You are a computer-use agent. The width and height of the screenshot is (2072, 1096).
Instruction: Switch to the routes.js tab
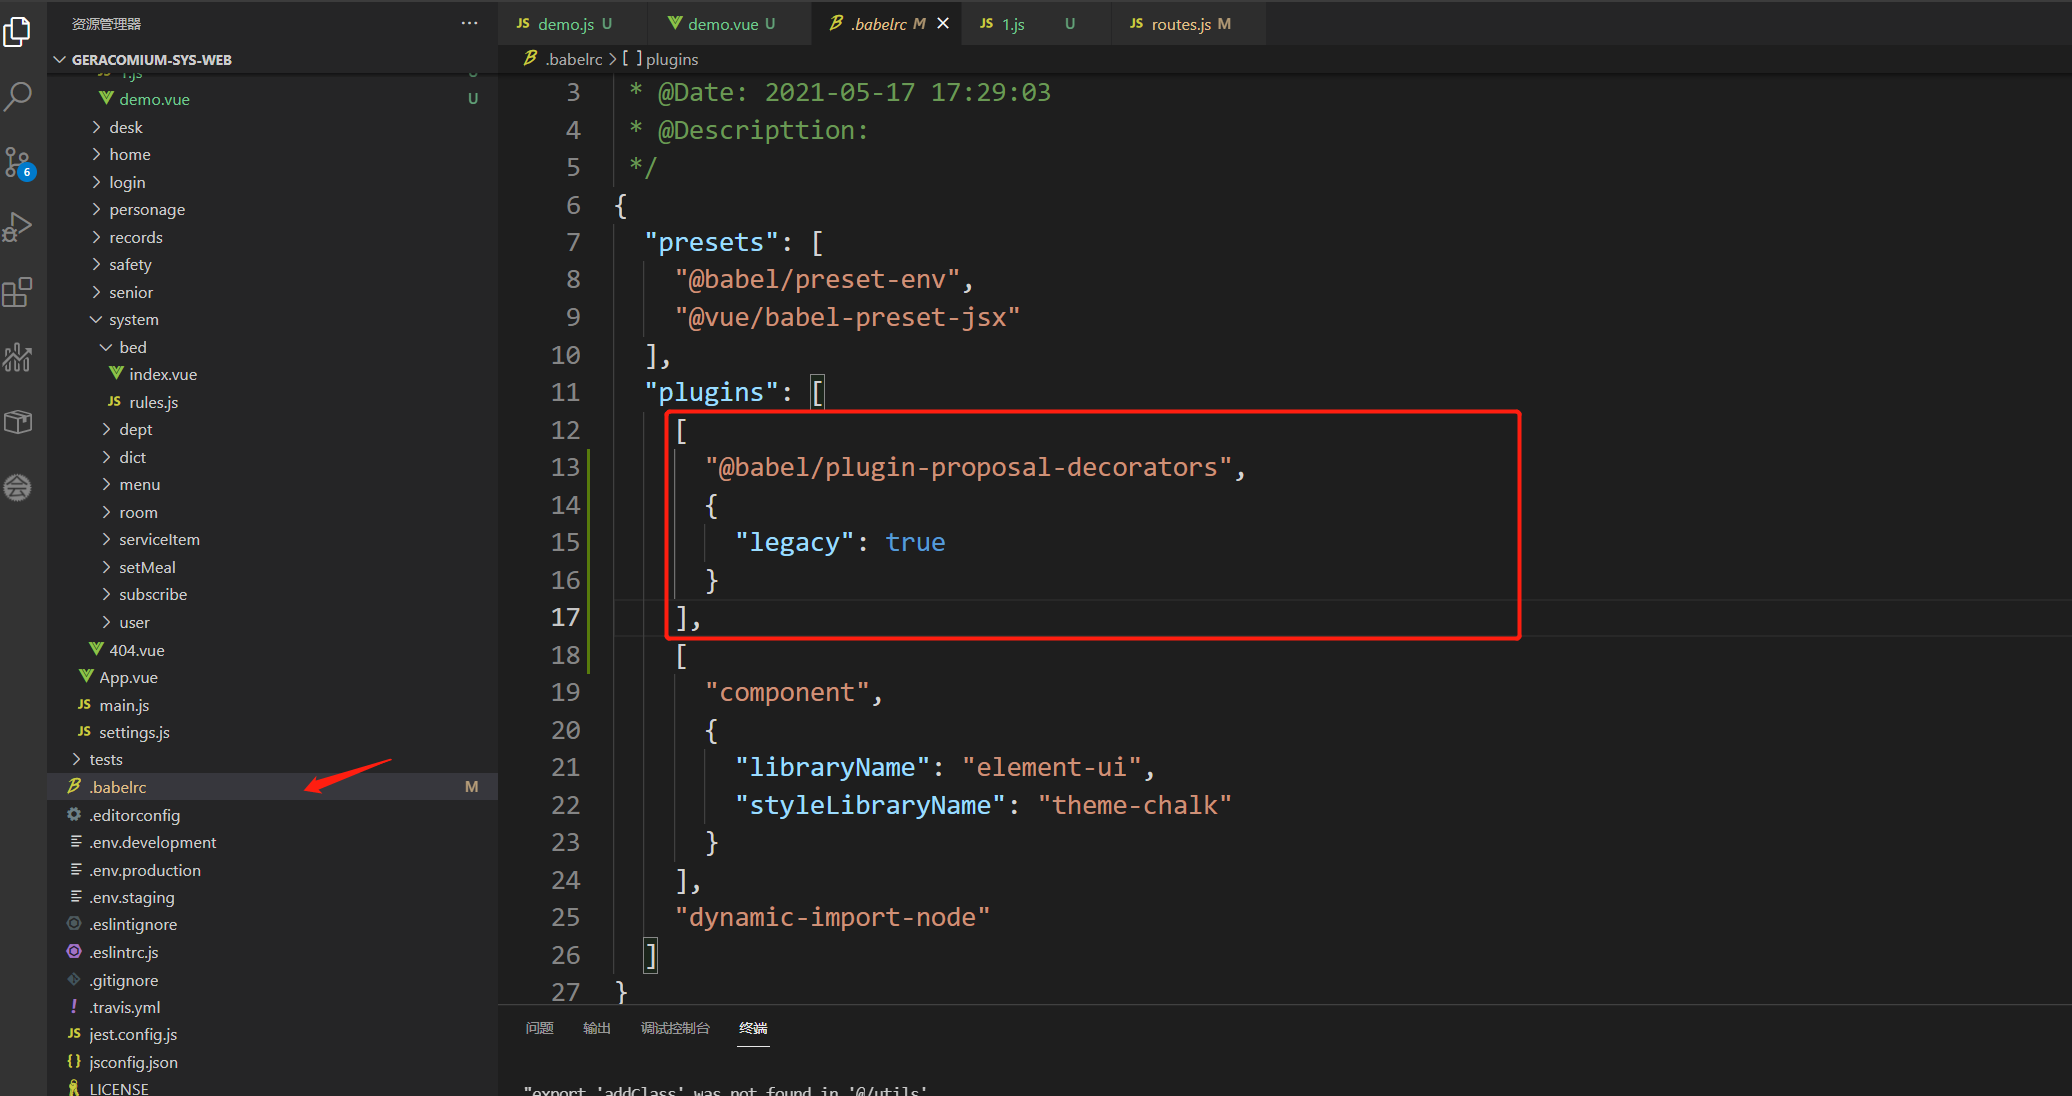tap(1180, 23)
